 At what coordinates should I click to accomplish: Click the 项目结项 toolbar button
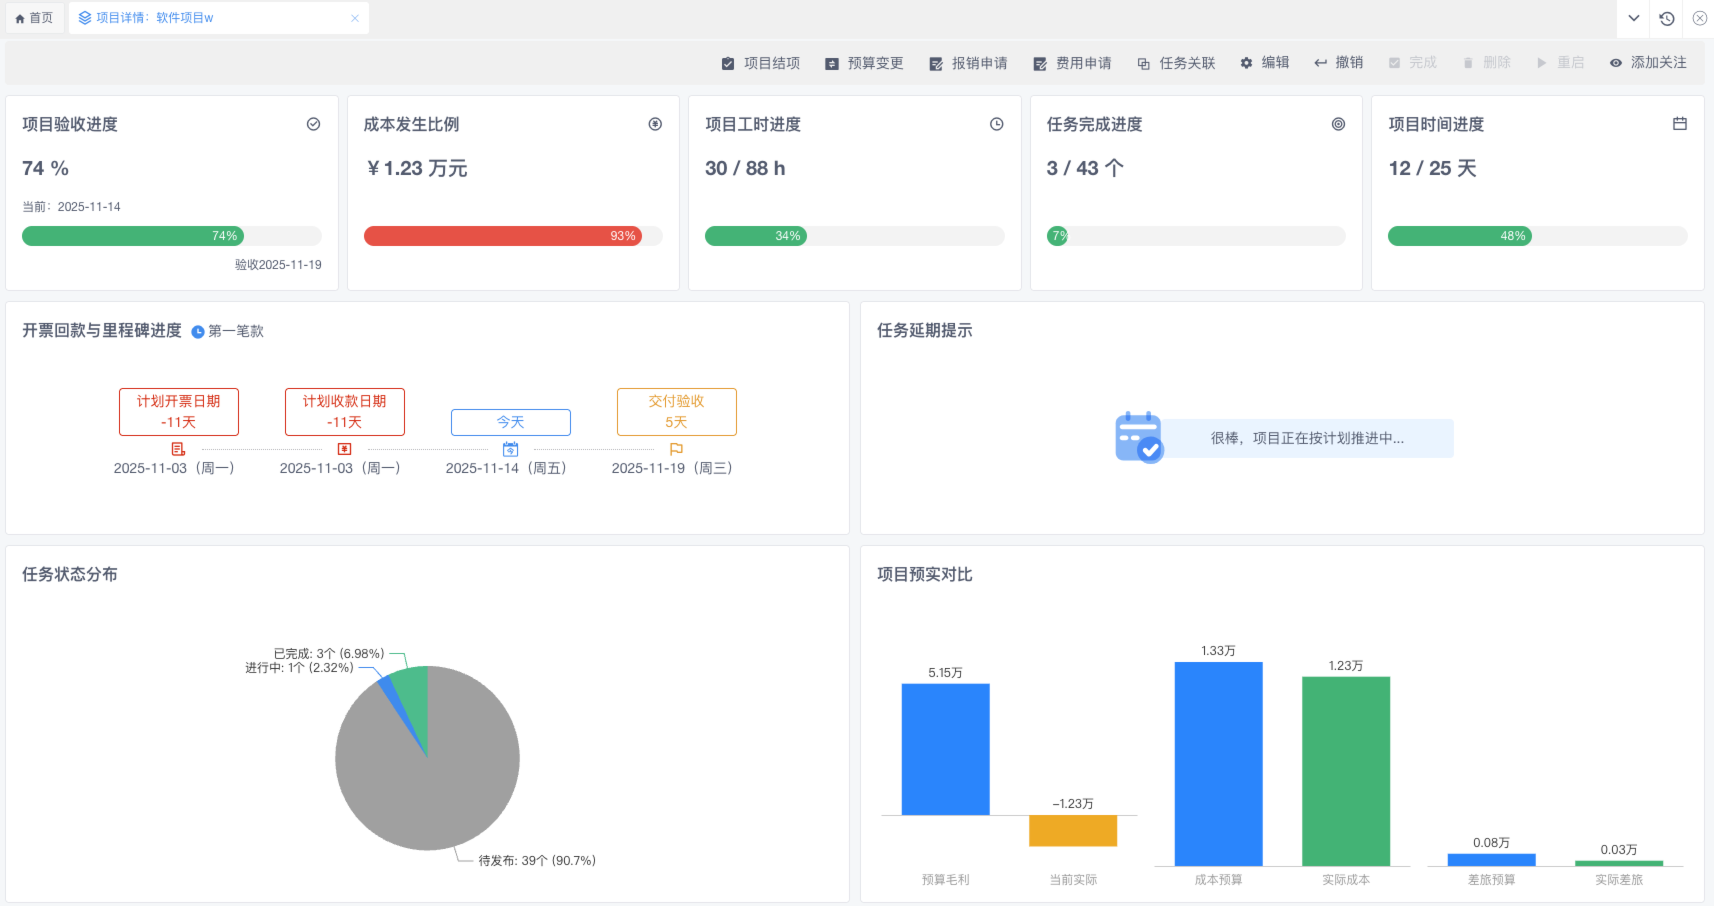point(761,63)
